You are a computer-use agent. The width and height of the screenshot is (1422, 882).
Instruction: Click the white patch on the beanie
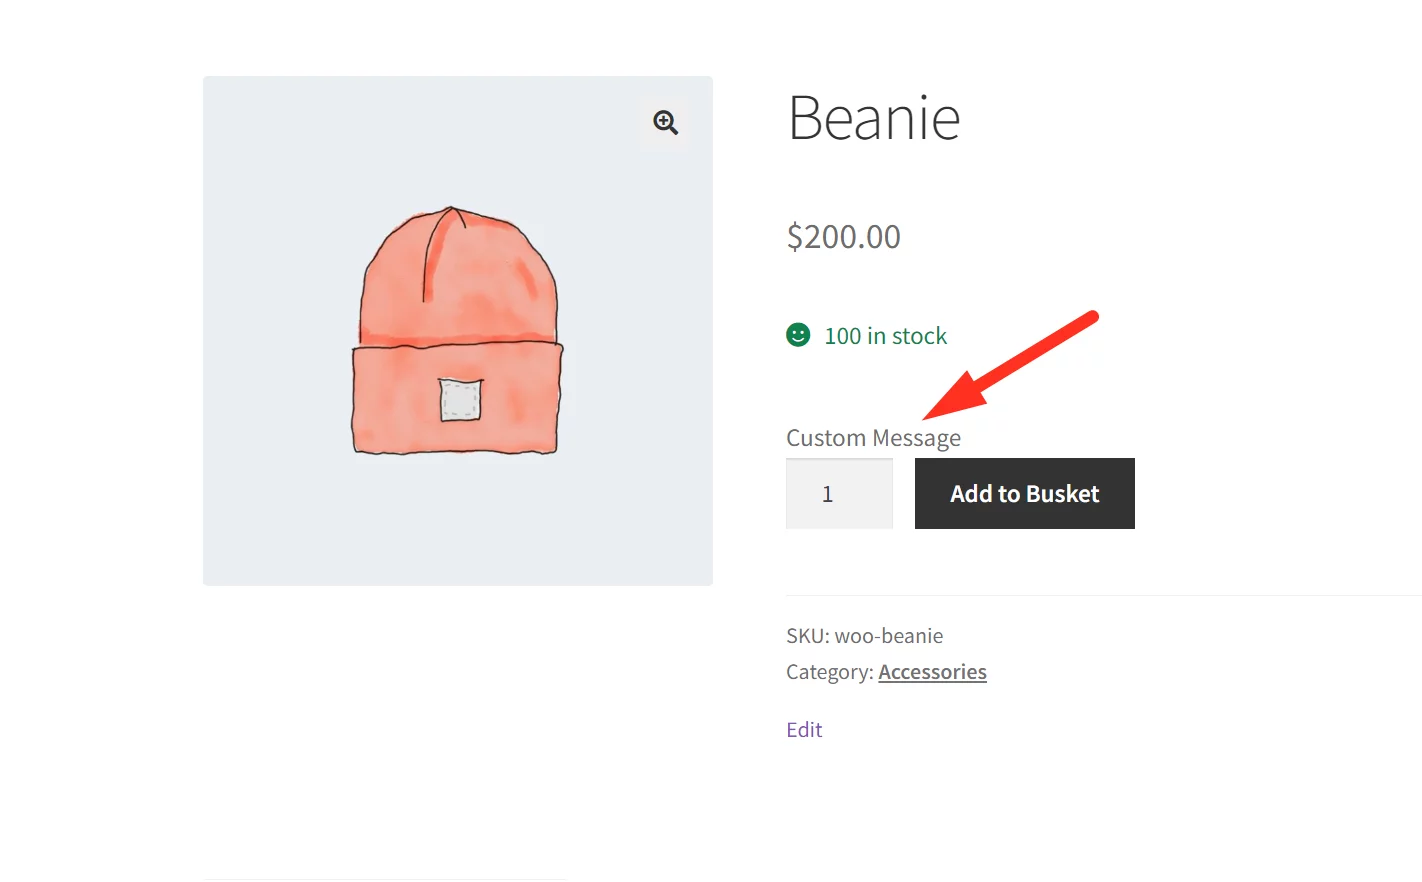click(x=461, y=400)
